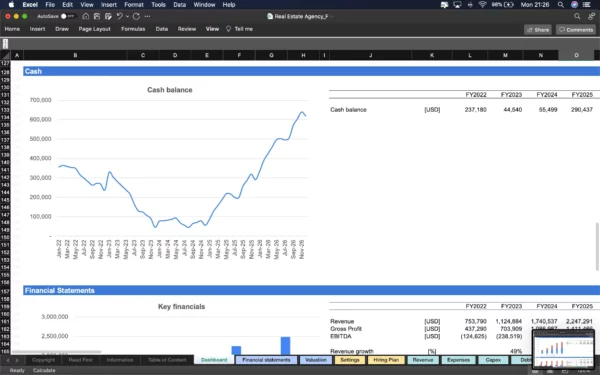Open the document title dropdown chevron
This screenshot has height=375, width=600.
[332, 16]
